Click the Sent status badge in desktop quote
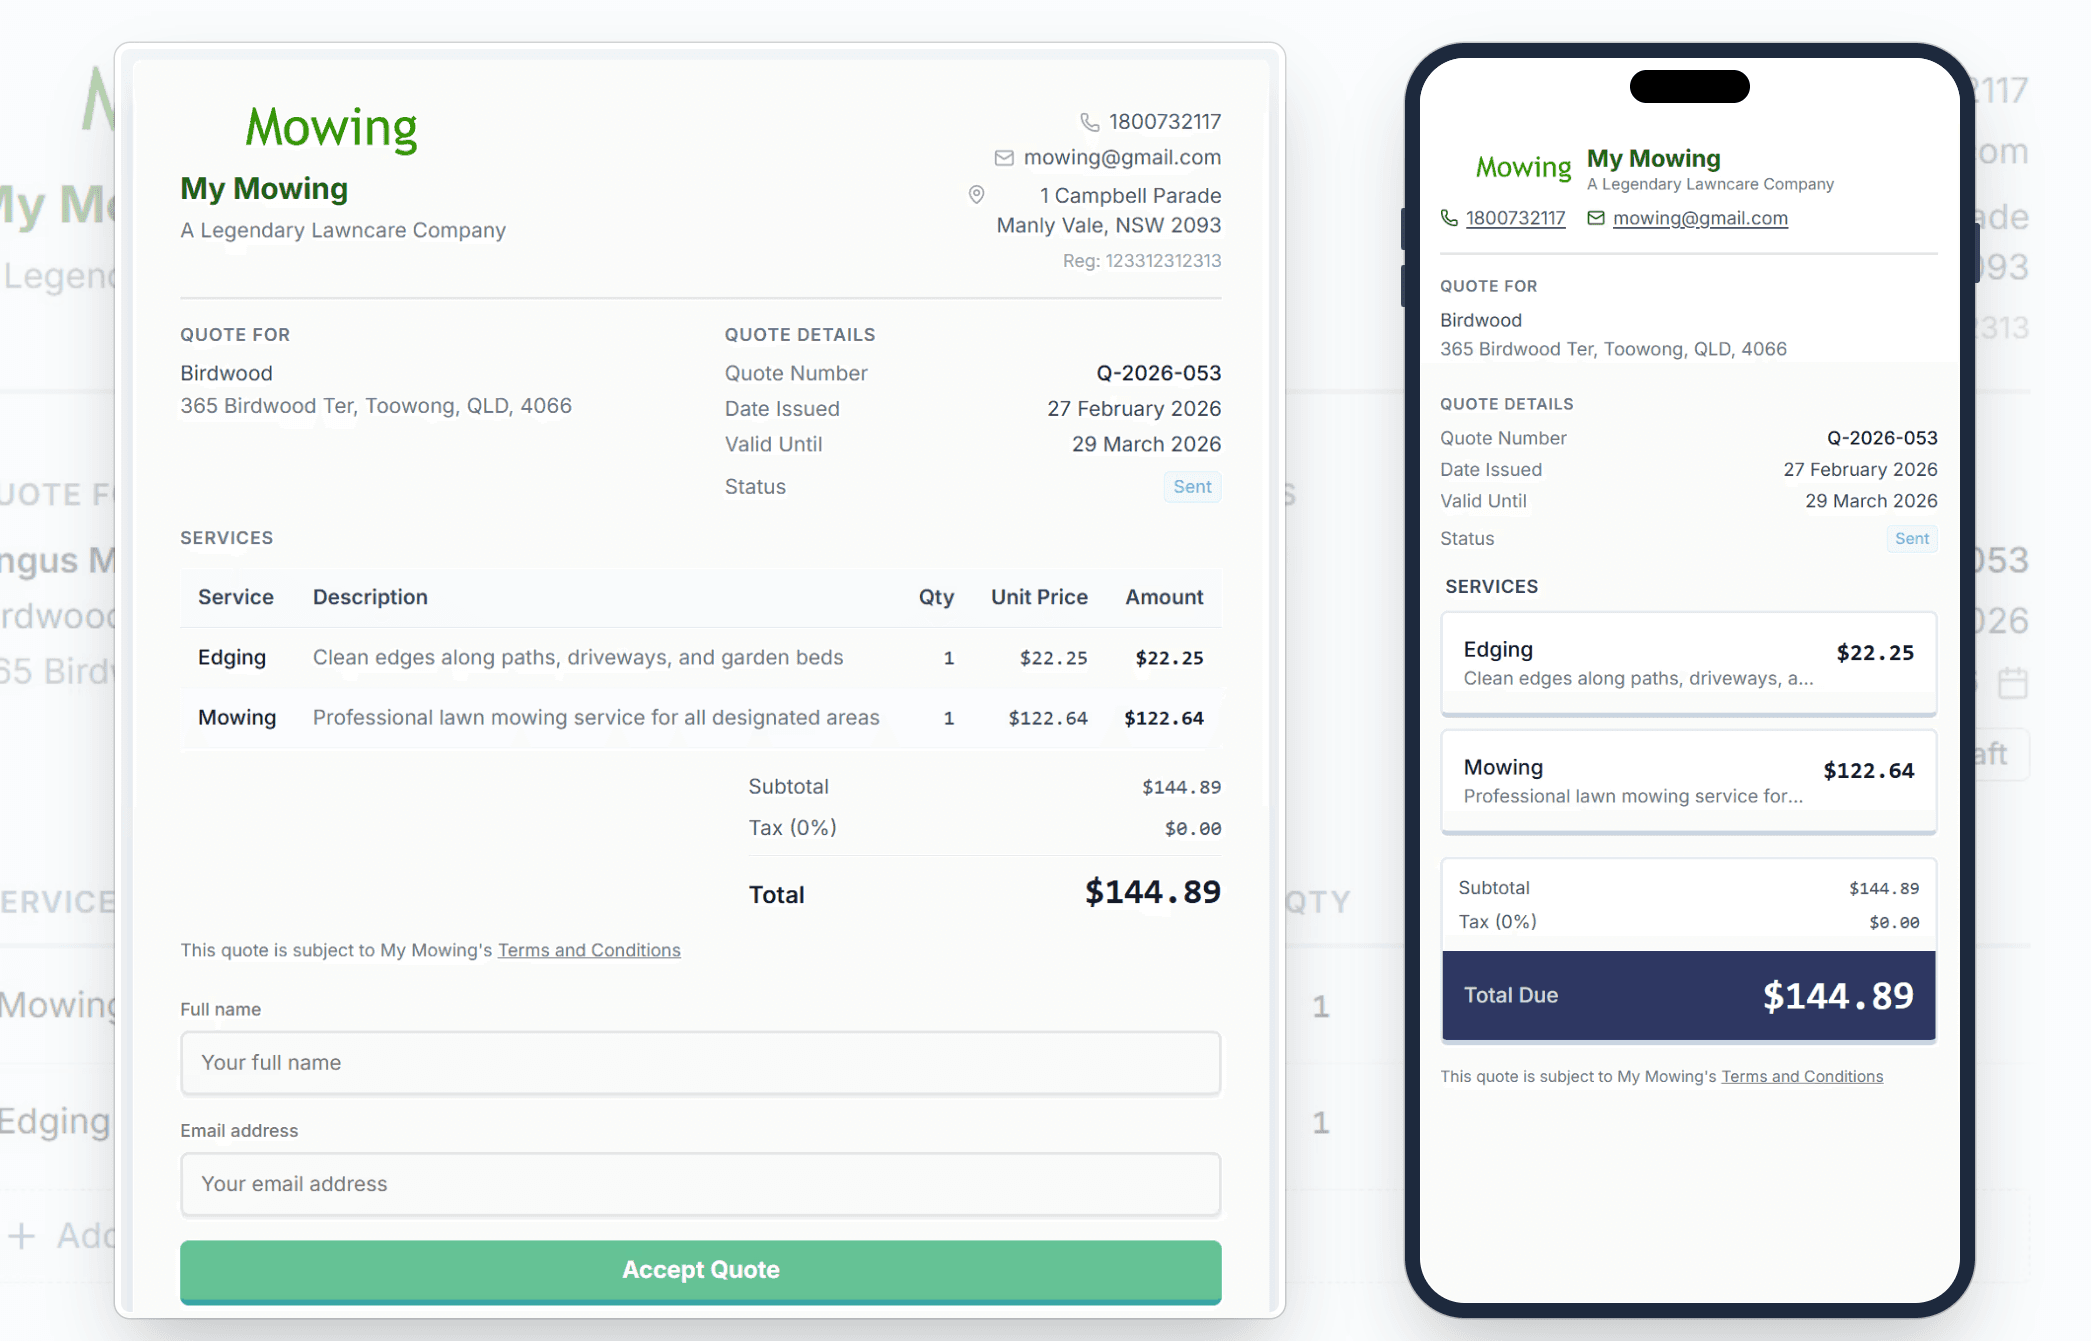2091x1341 pixels. pos(1192,487)
